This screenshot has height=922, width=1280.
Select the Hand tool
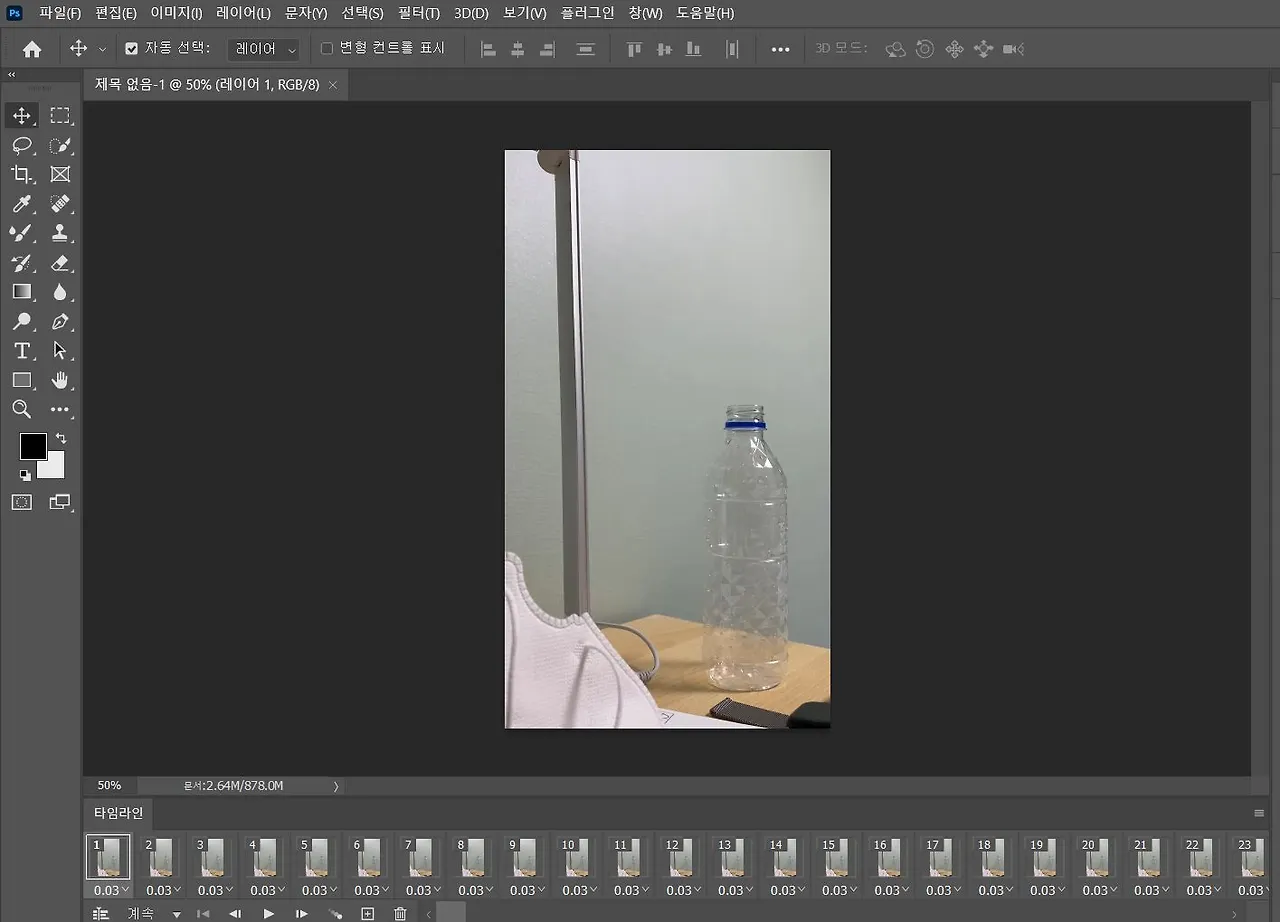(x=60, y=380)
